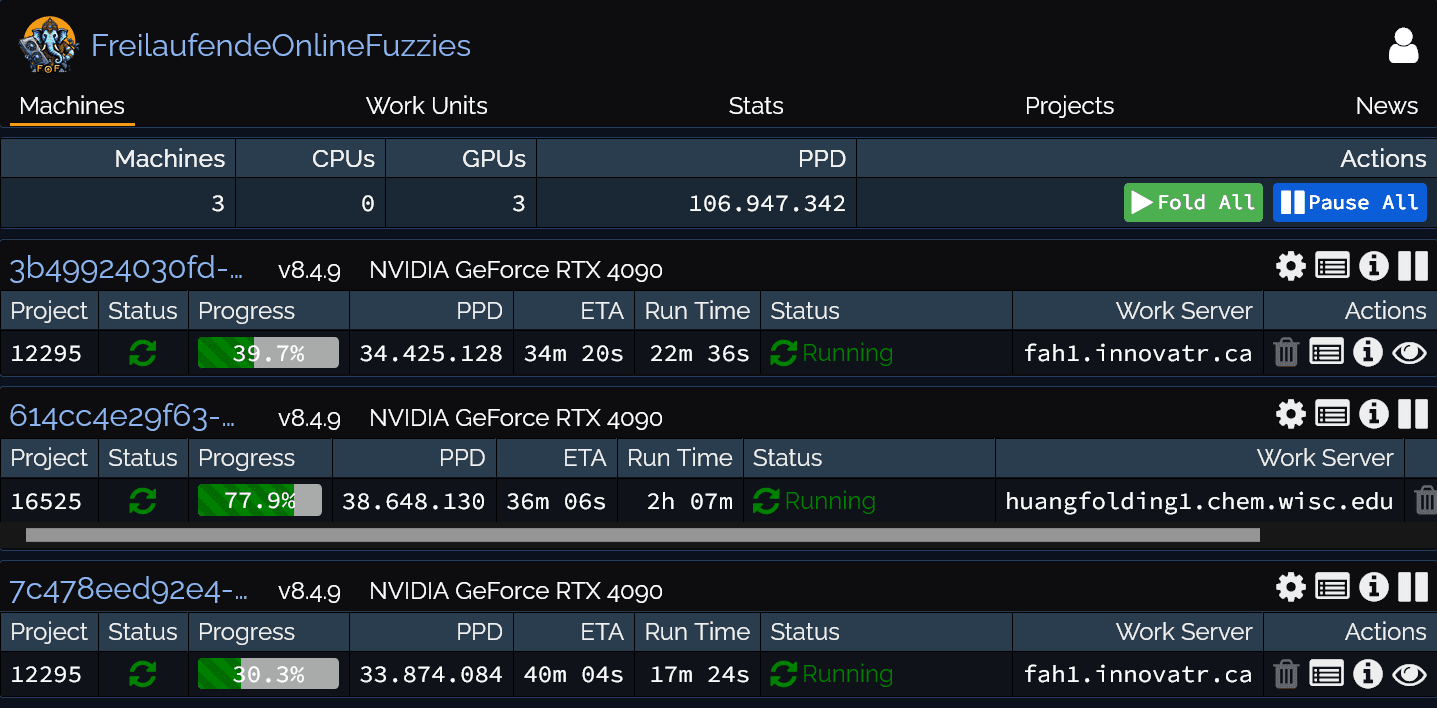Switch to the Work Units tab
This screenshot has width=1437, height=708.
tap(426, 106)
